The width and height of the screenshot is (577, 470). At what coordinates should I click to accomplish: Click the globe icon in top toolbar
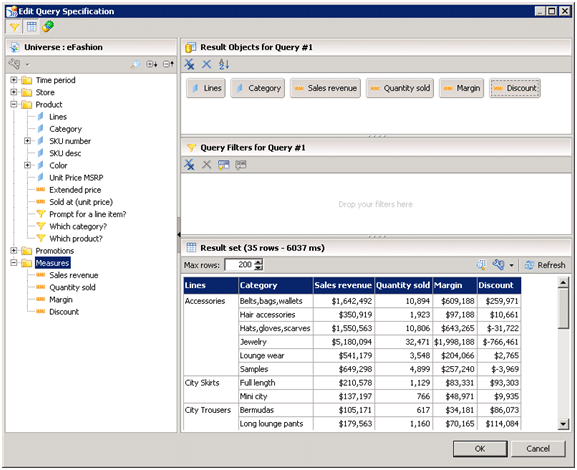point(48,26)
